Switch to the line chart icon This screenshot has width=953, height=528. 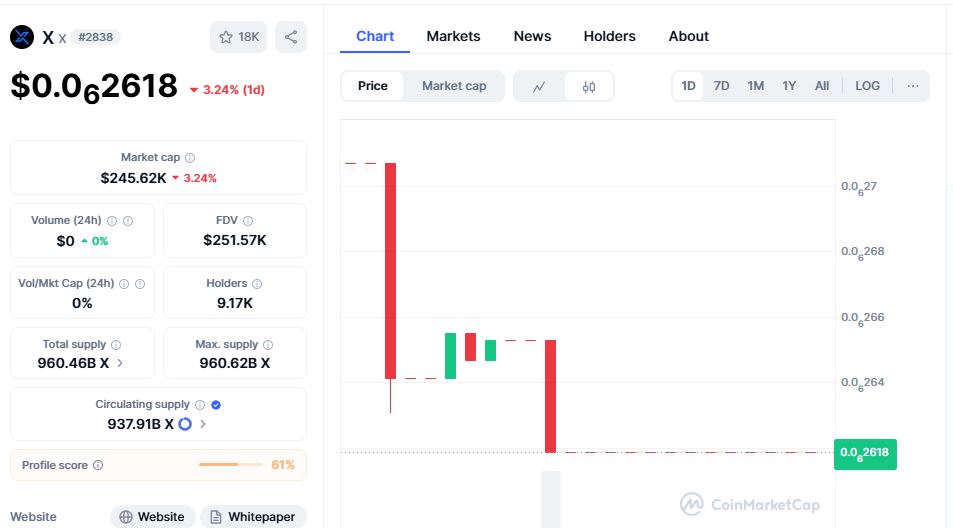(539, 86)
